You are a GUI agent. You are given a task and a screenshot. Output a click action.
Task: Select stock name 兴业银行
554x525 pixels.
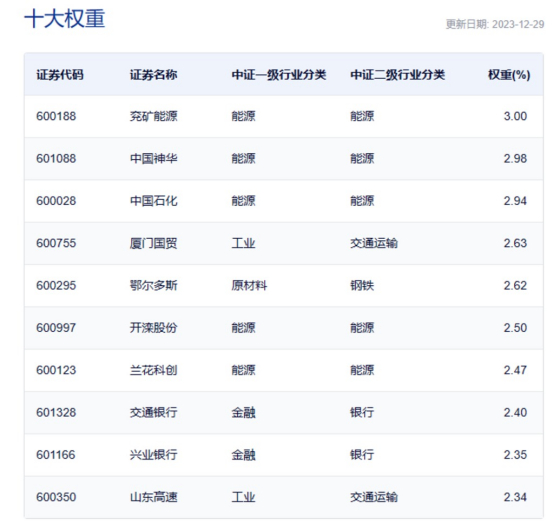pyautogui.click(x=153, y=455)
